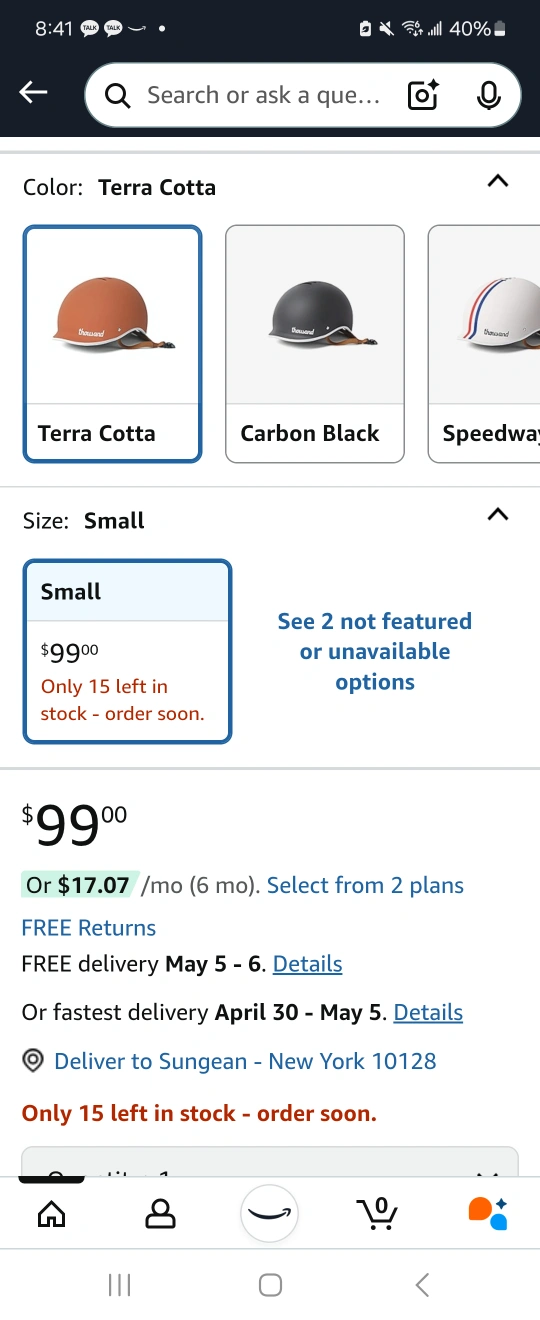Open camera lens search icon
This screenshot has height=1320, width=540.
[x=423, y=95]
